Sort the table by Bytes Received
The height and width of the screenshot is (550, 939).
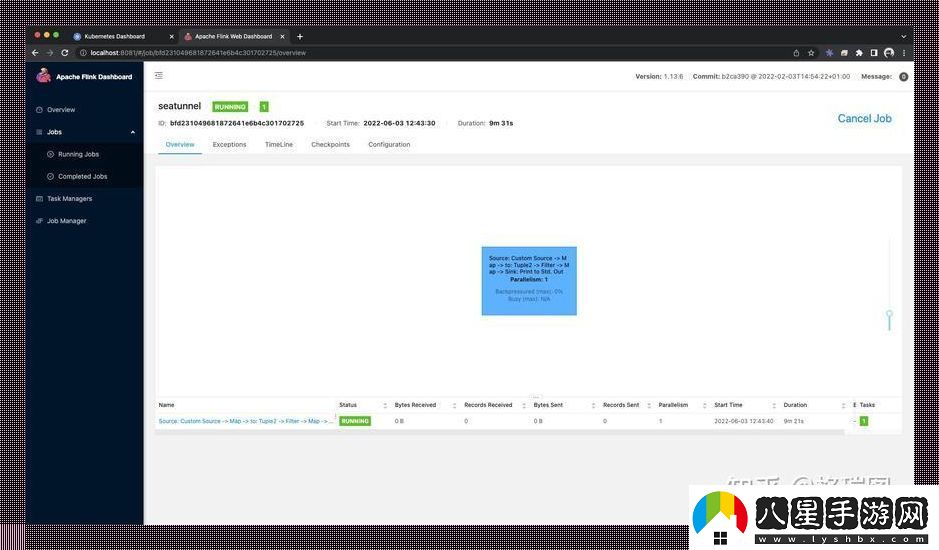click(x=454, y=406)
